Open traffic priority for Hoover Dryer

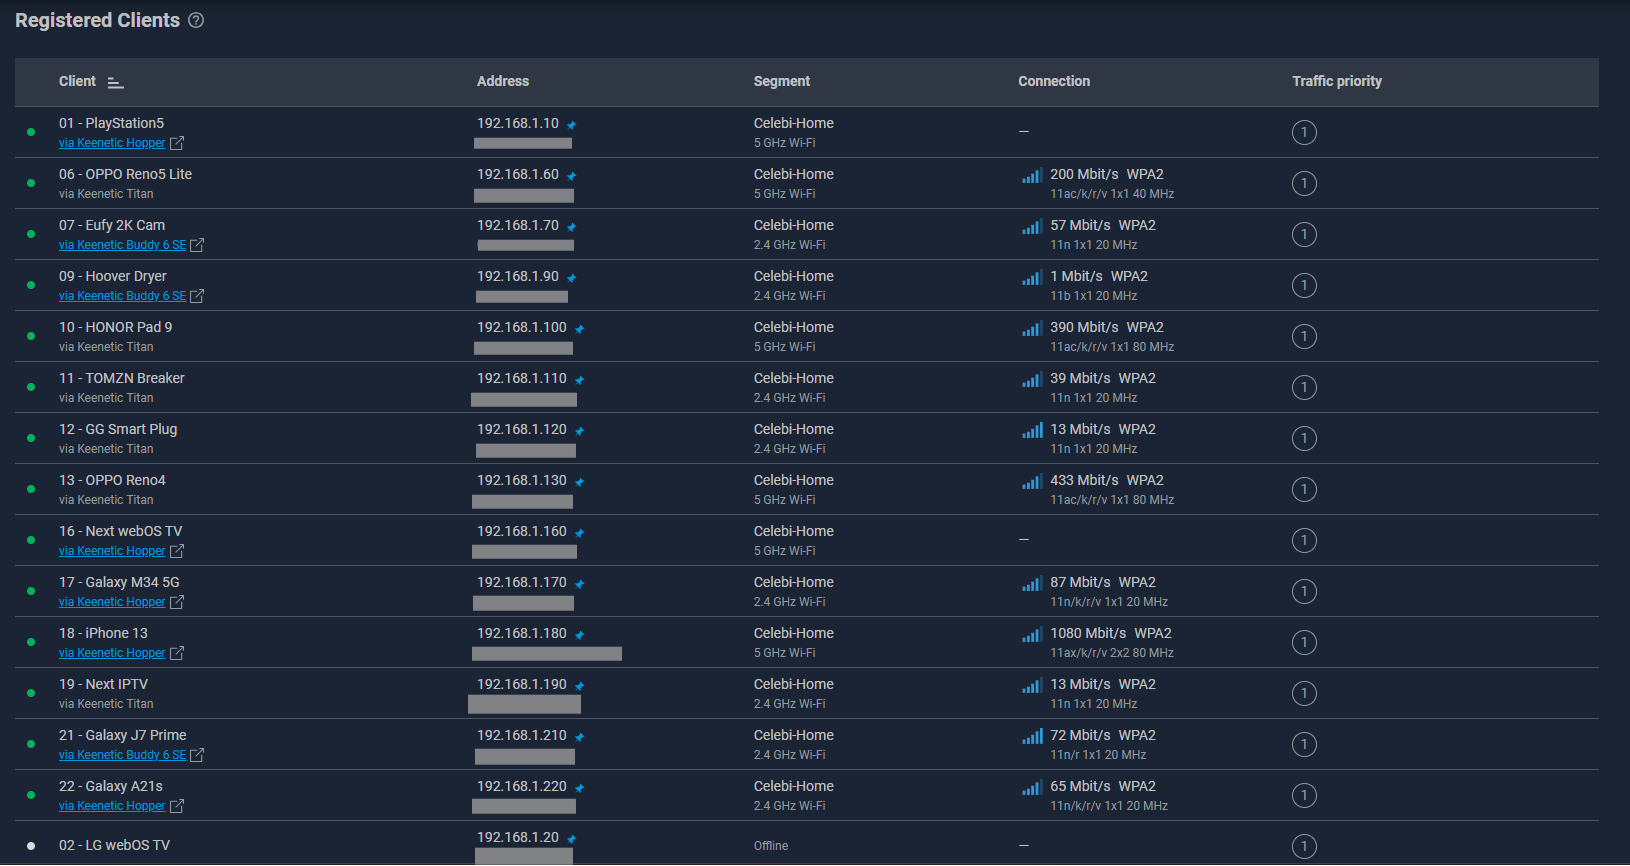(x=1304, y=285)
